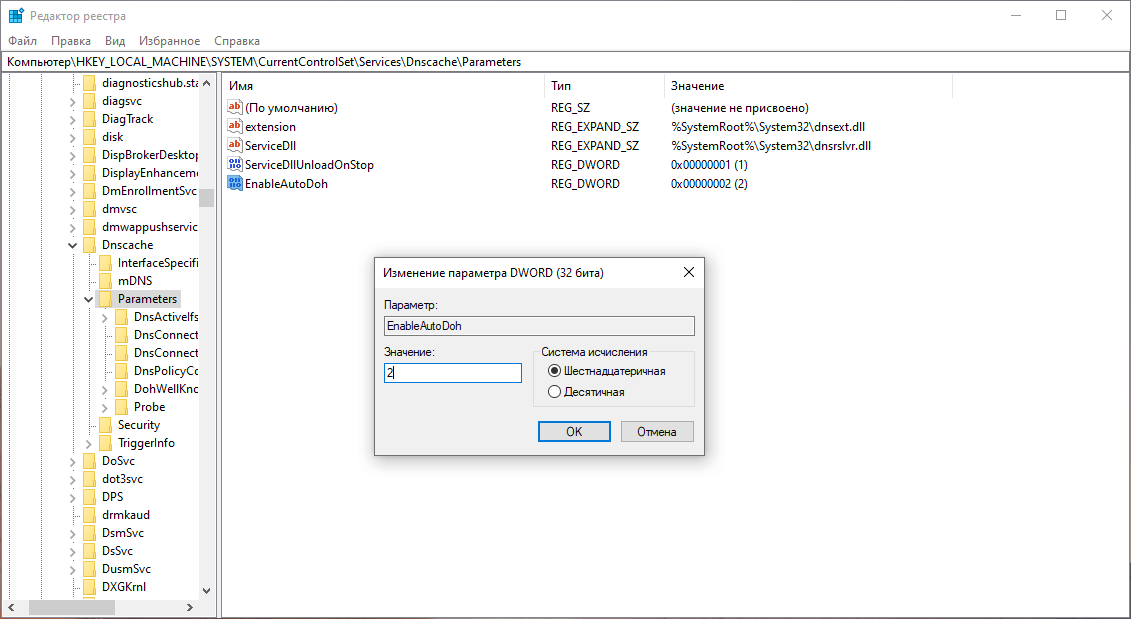The height and width of the screenshot is (619, 1131).
Task: Expand the dmwappushservice key
Action: pyautogui.click(x=73, y=228)
